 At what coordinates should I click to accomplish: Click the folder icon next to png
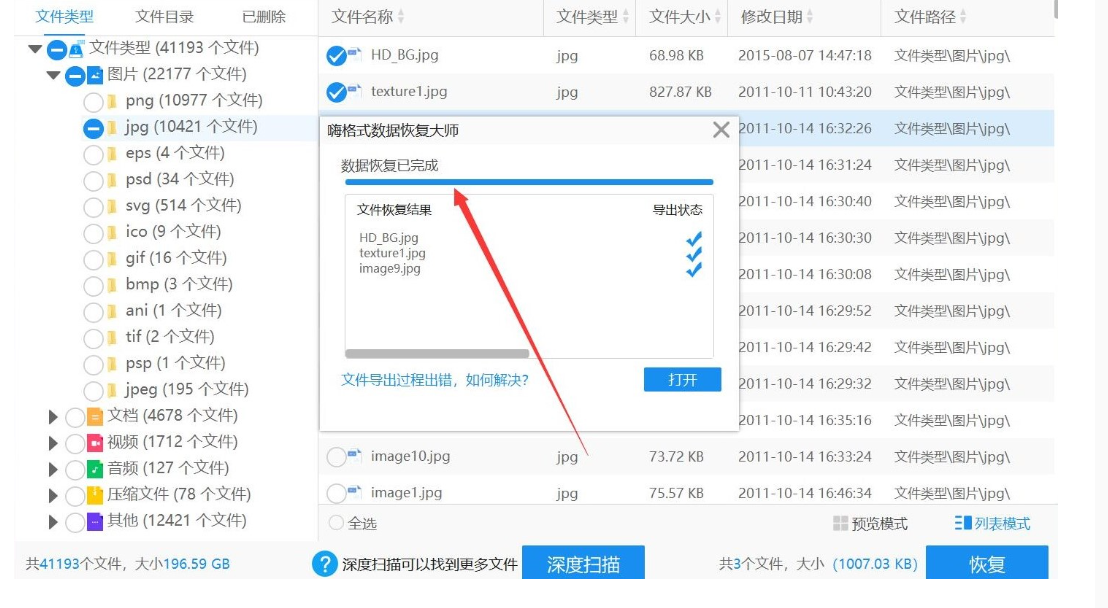pos(112,101)
